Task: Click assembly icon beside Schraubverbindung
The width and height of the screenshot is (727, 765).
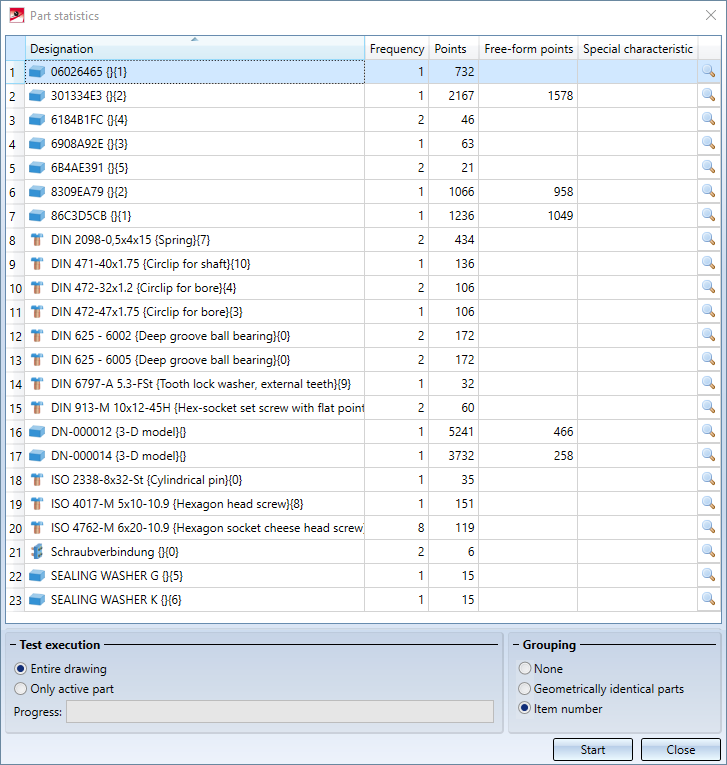Action: point(37,552)
